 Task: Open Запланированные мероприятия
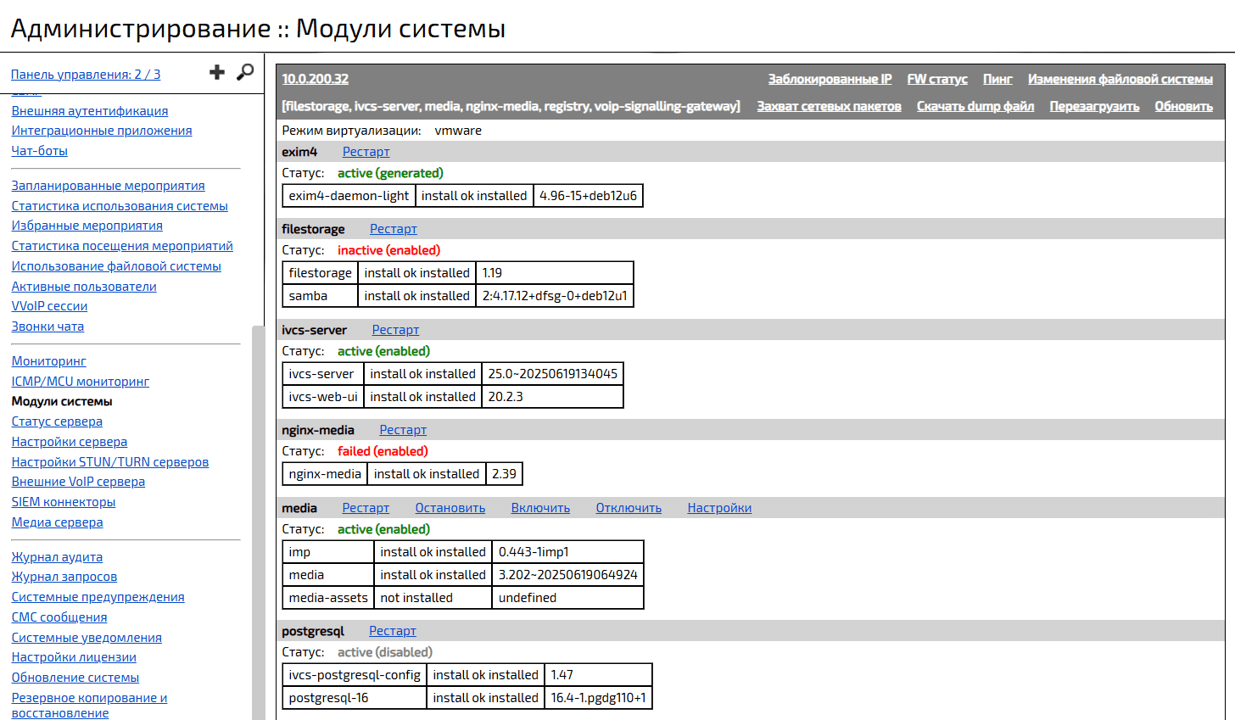[x=108, y=186]
